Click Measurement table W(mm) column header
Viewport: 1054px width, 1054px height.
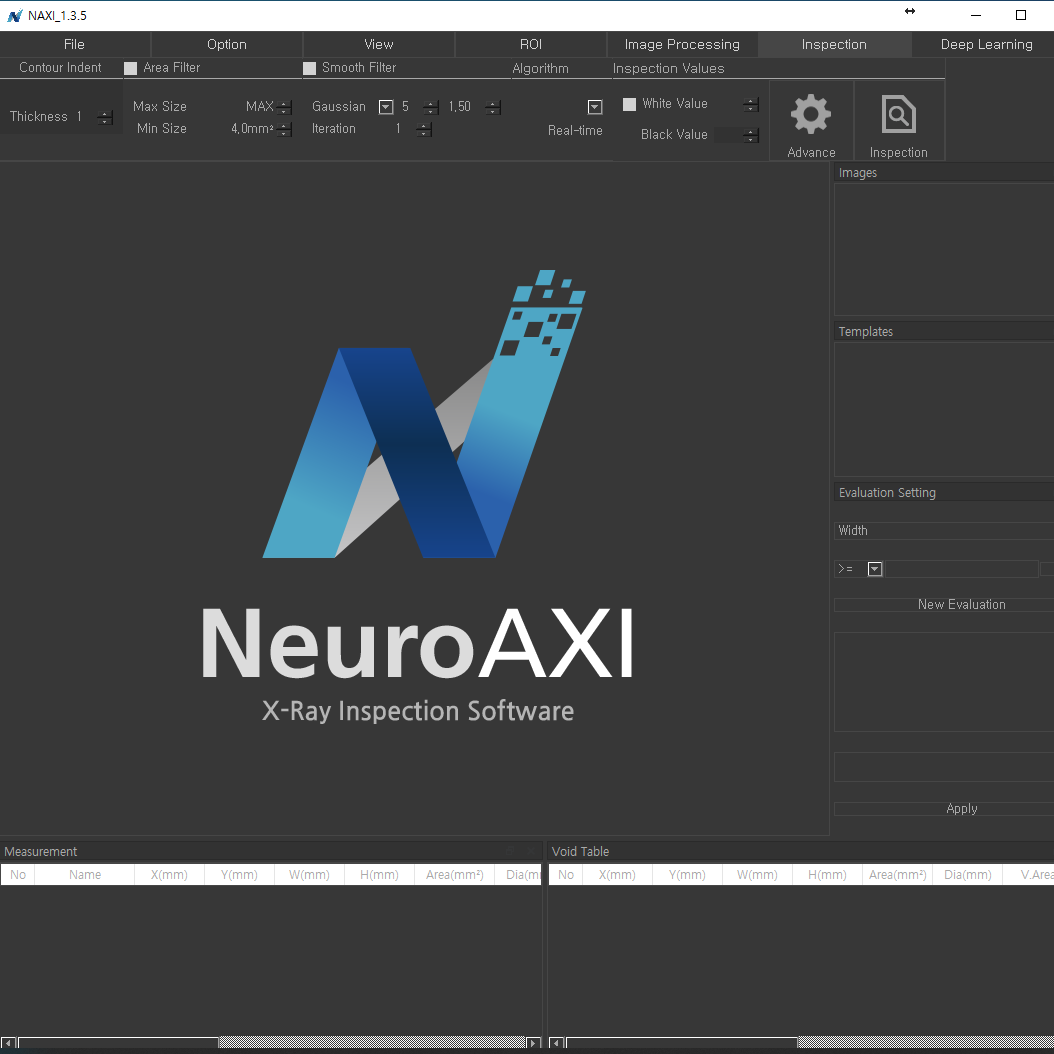click(309, 875)
